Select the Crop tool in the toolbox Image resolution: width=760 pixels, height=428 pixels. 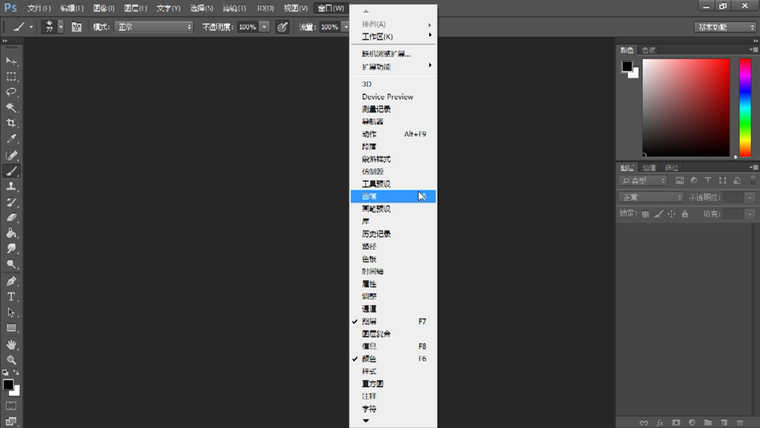pos(12,123)
